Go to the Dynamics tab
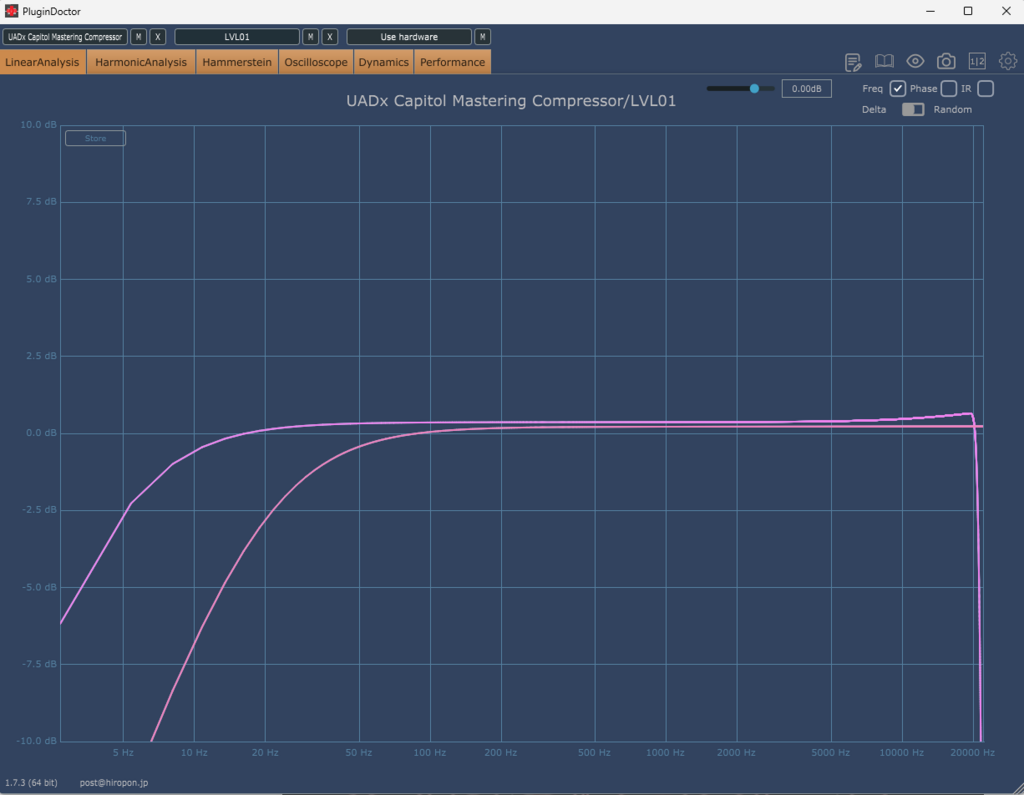Viewport: 1024px width, 795px height. (383, 62)
